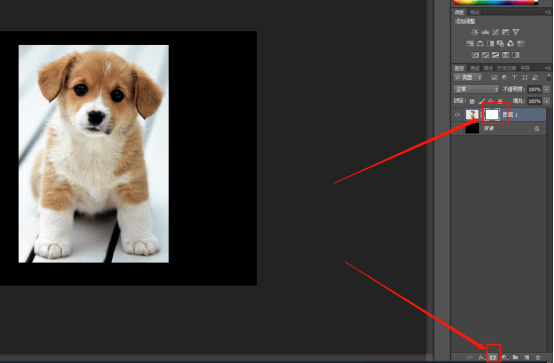
Task: Add a Color Balance adjustment (scales icon)
Action: point(480,44)
